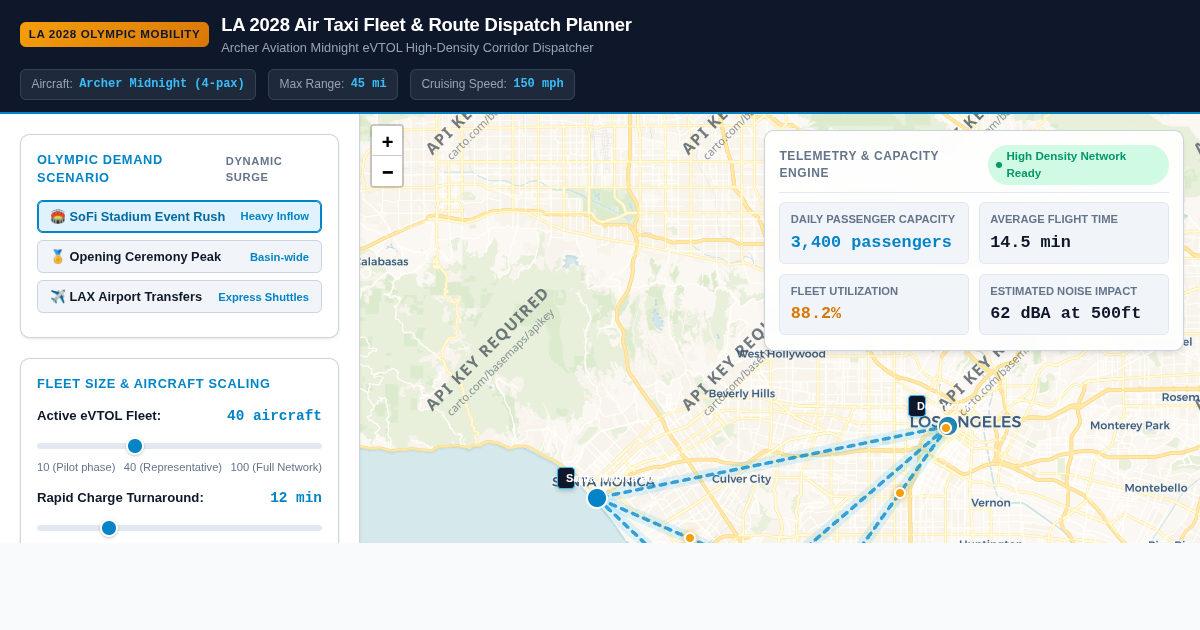Click the '40 aircraft' fleet value
The width and height of the screenshot is (1200, 630).
pyautogui.click(x=274, y=416)
